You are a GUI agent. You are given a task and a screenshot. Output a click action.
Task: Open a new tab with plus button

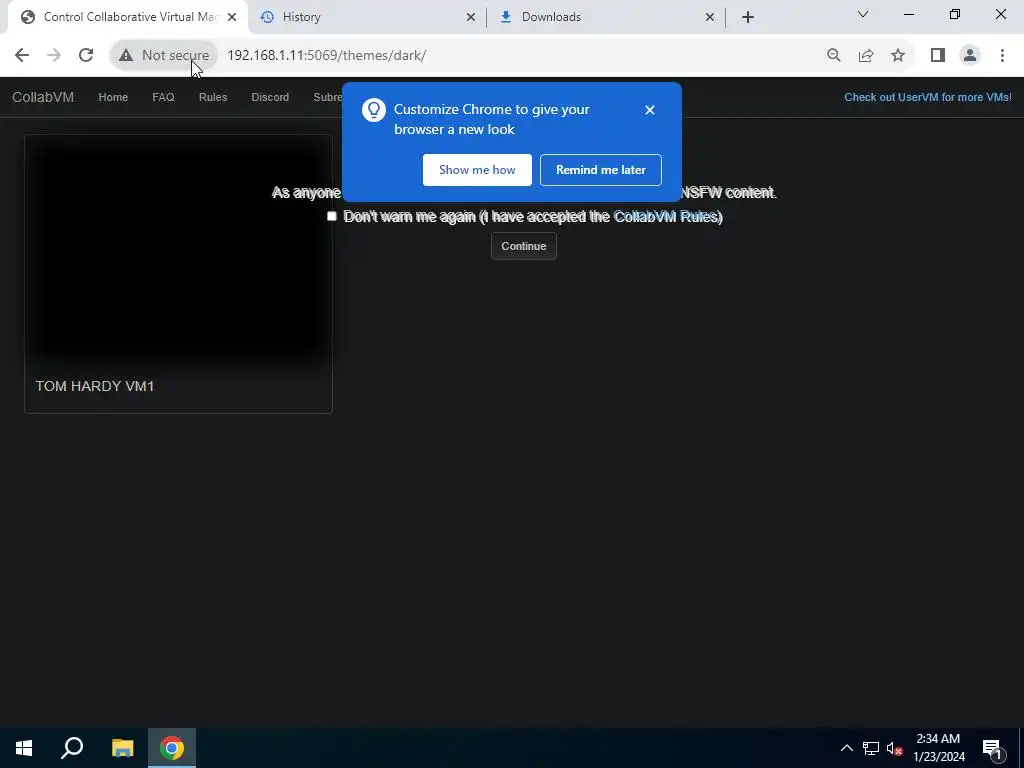[x=748, y=17]
